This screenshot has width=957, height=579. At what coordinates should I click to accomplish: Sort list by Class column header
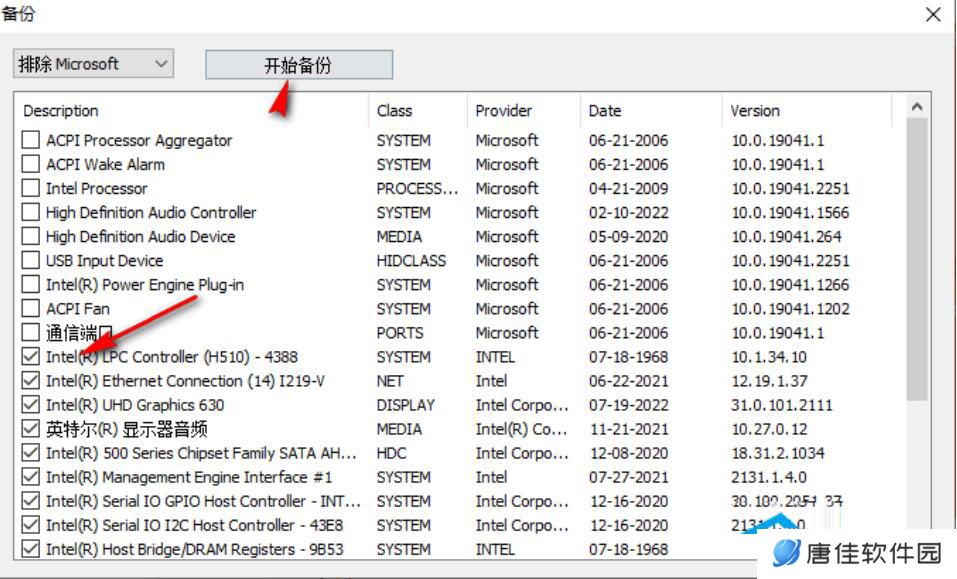[x=394, y=110]
